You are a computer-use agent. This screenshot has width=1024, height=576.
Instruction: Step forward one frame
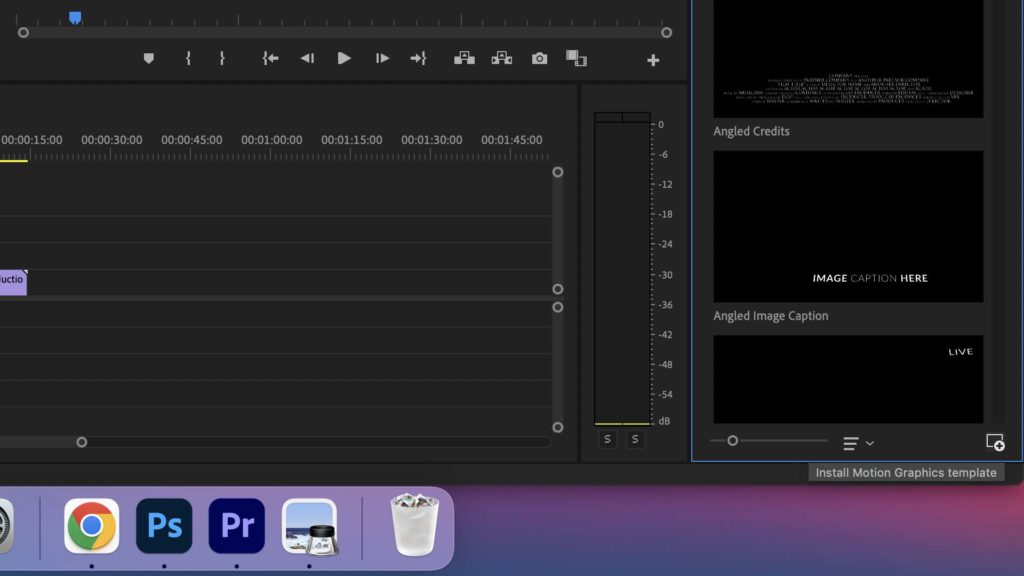pyautogui.click(x=382, y=59)
